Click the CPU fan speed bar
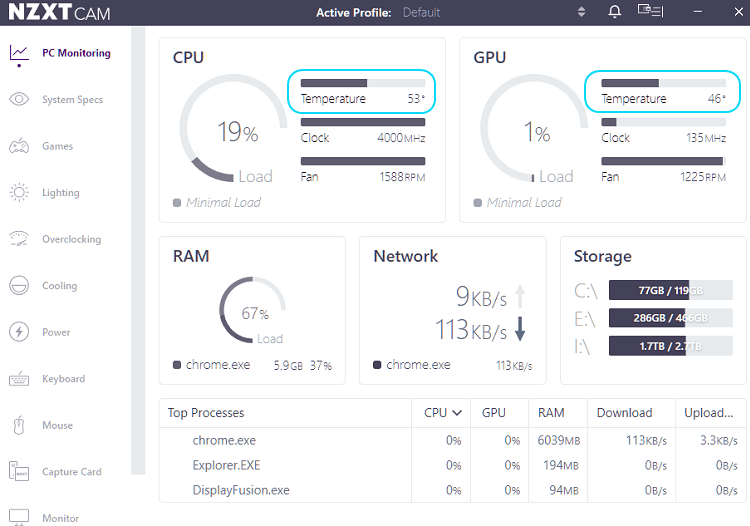The image size is (750, 526). click(363, 161)
